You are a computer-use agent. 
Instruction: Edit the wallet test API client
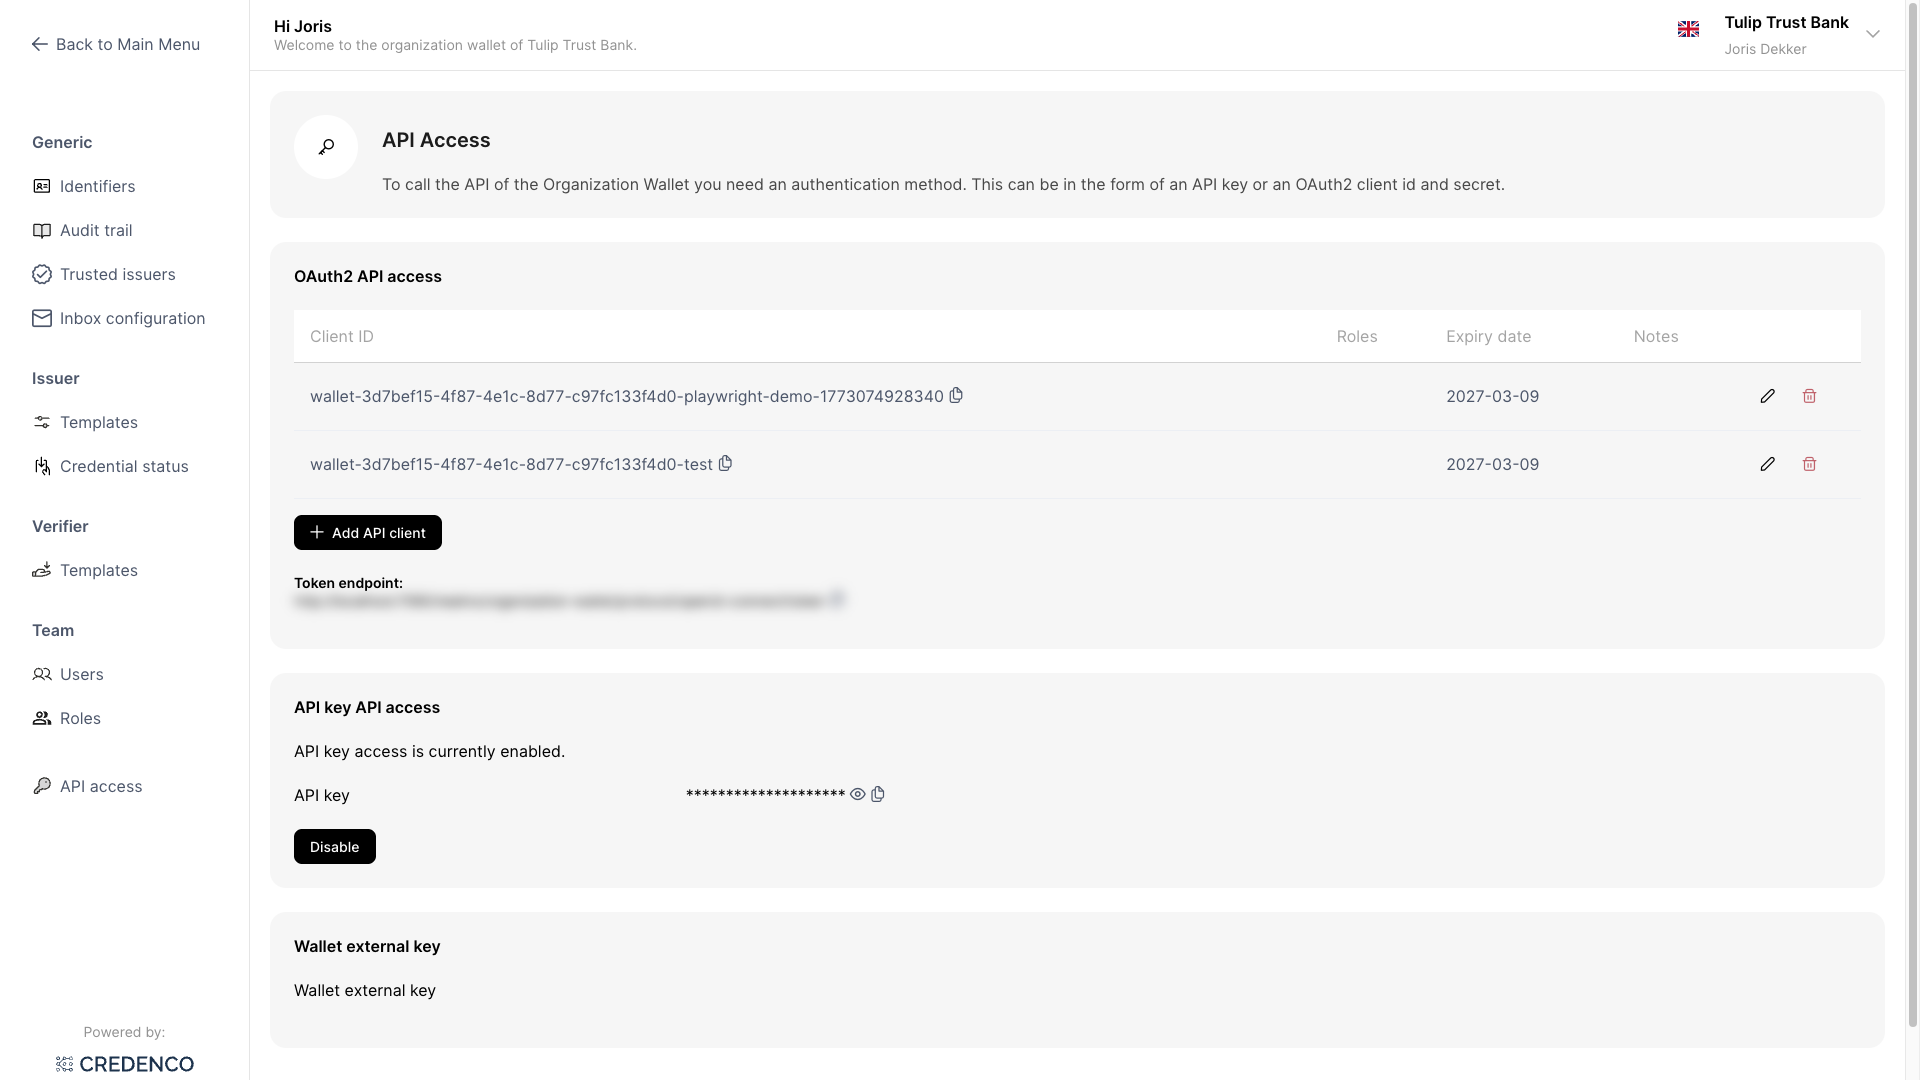[1767, 464]
